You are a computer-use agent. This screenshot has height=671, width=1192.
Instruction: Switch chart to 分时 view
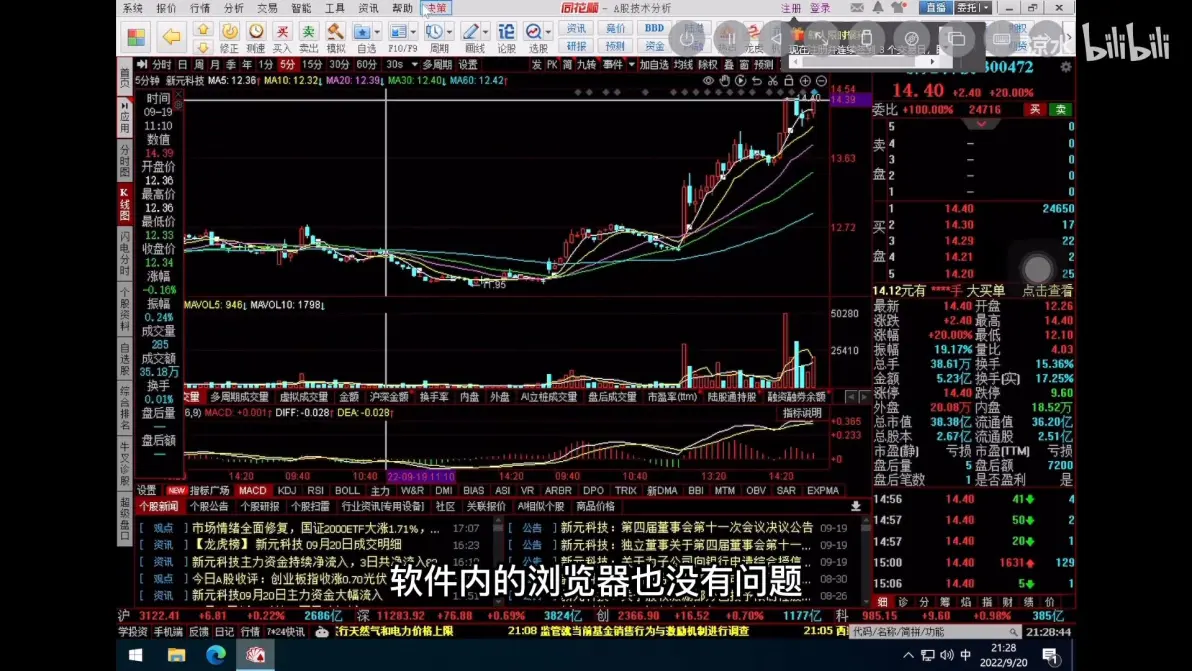point(161,65)
